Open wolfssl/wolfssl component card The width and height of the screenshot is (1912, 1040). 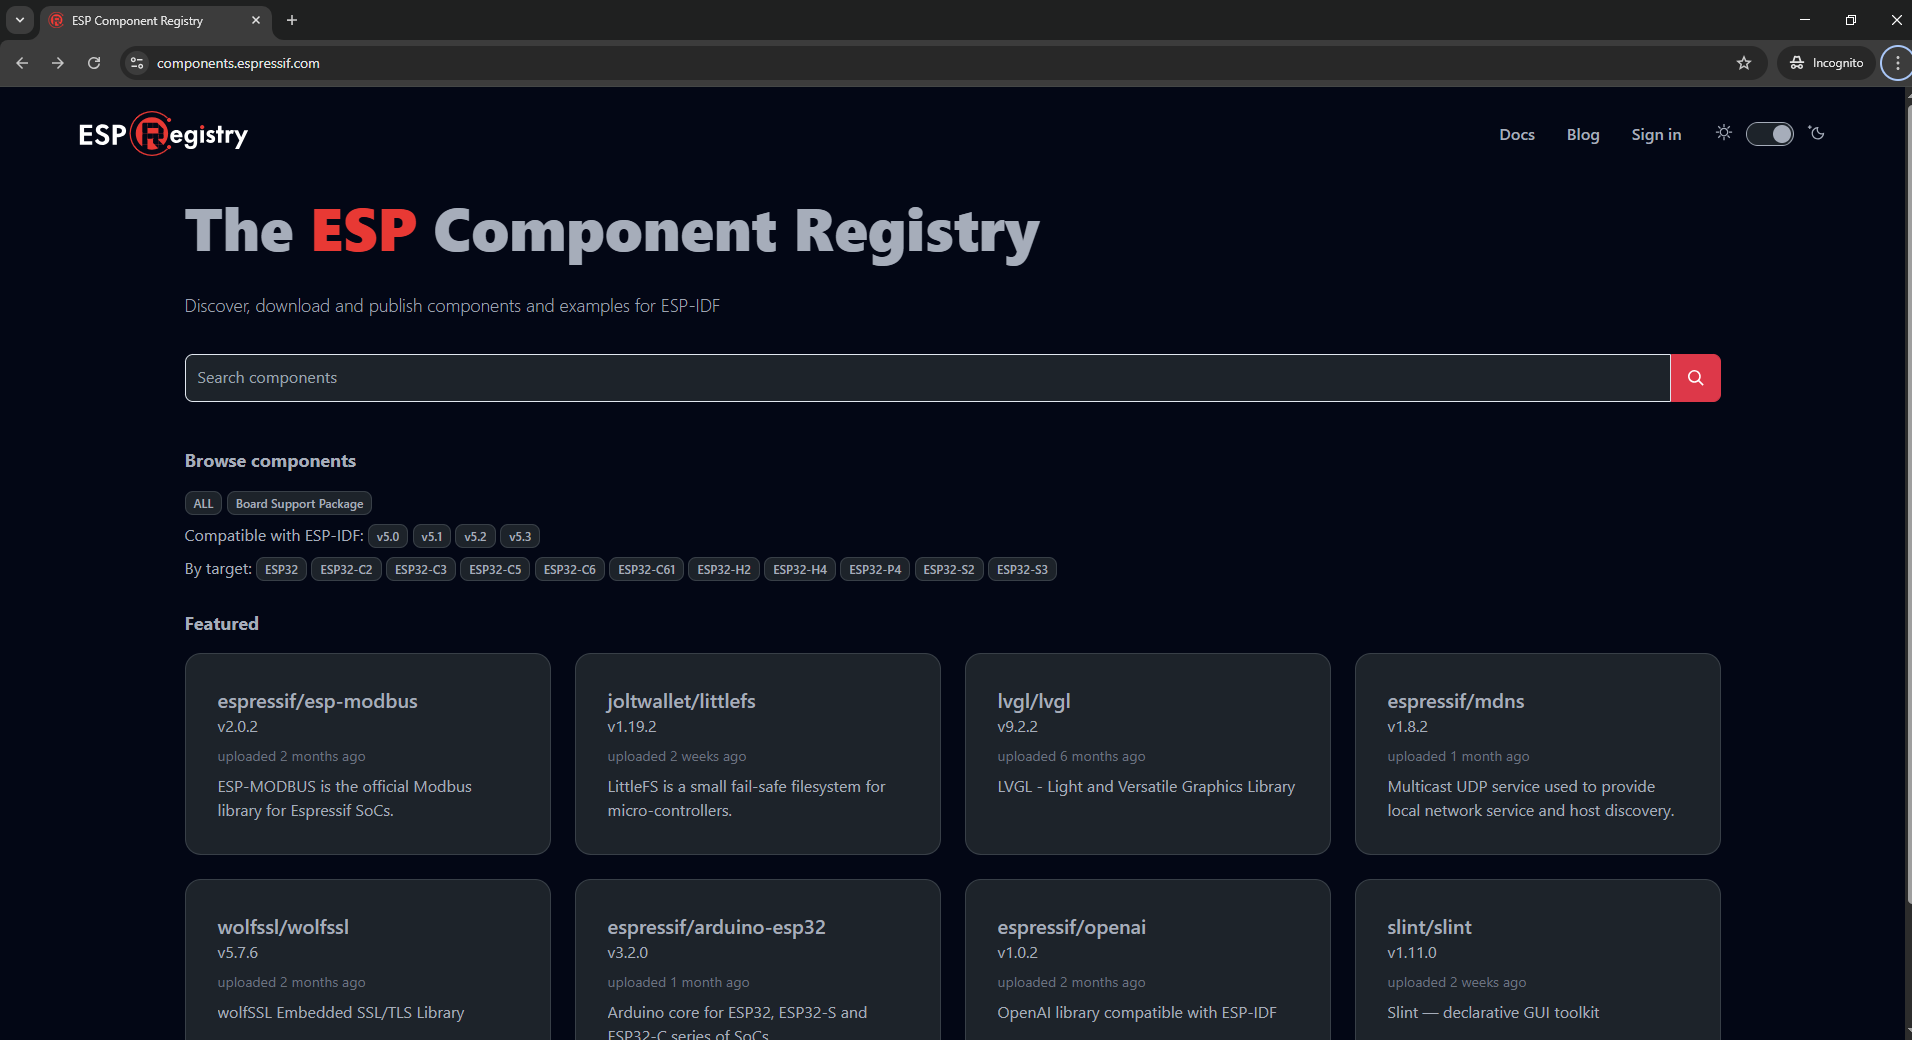point(368,960)
